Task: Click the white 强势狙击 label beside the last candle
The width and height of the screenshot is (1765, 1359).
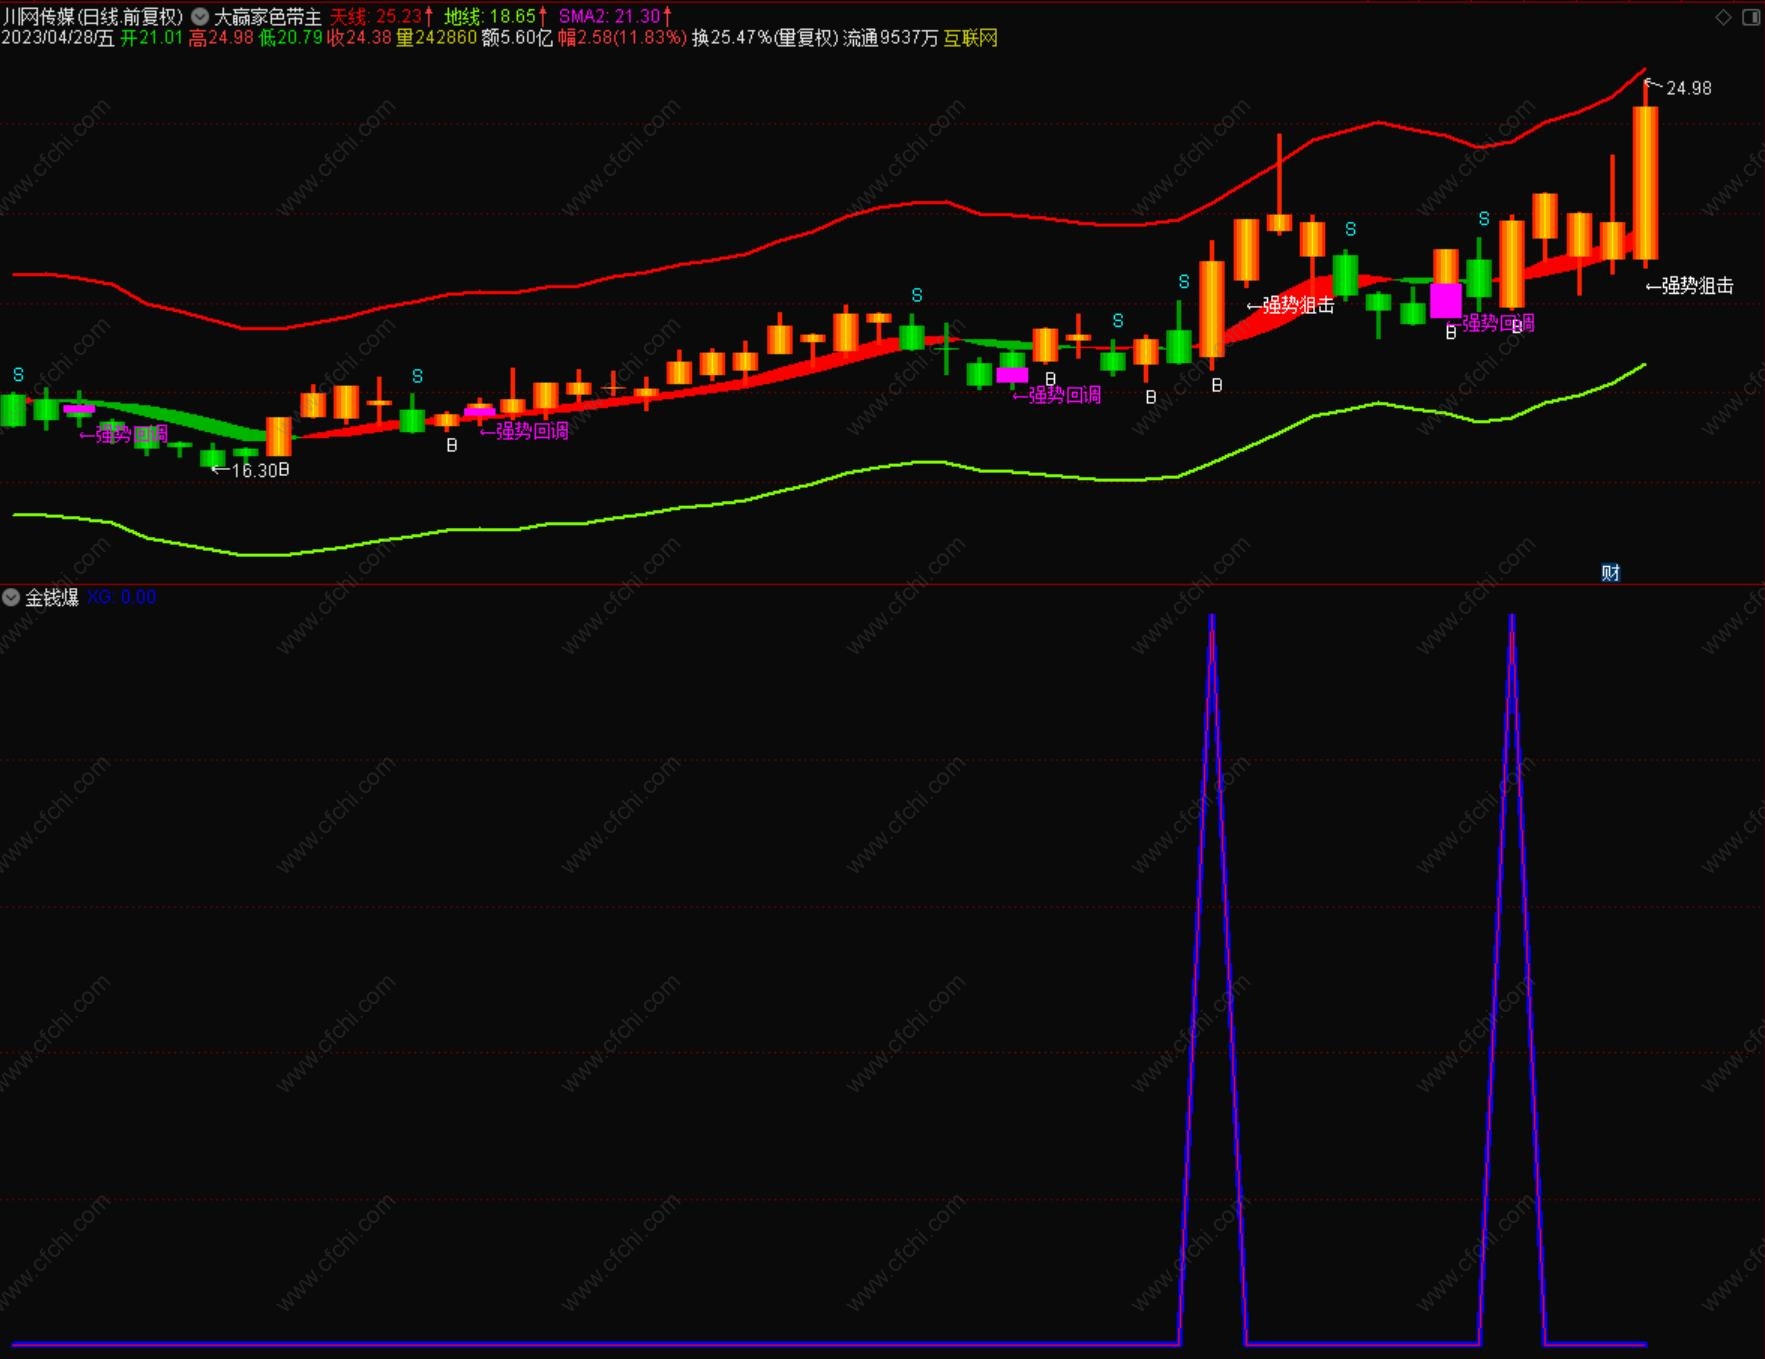Action: click(x=1697, y=286)
